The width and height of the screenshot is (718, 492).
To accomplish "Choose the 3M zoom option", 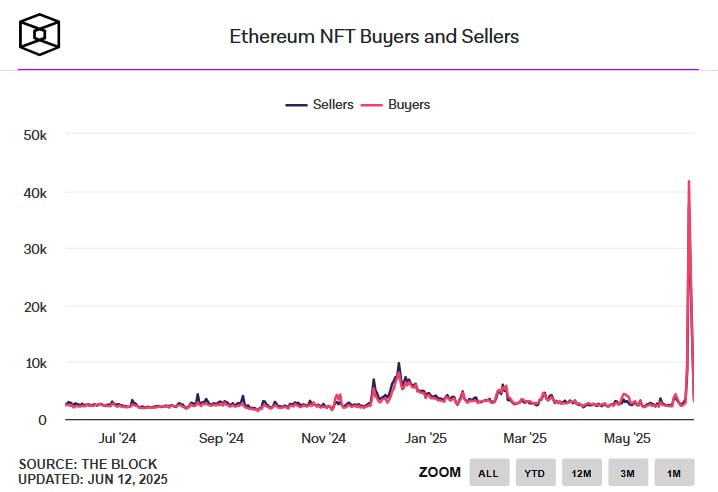I will click(x=627, y=472).
